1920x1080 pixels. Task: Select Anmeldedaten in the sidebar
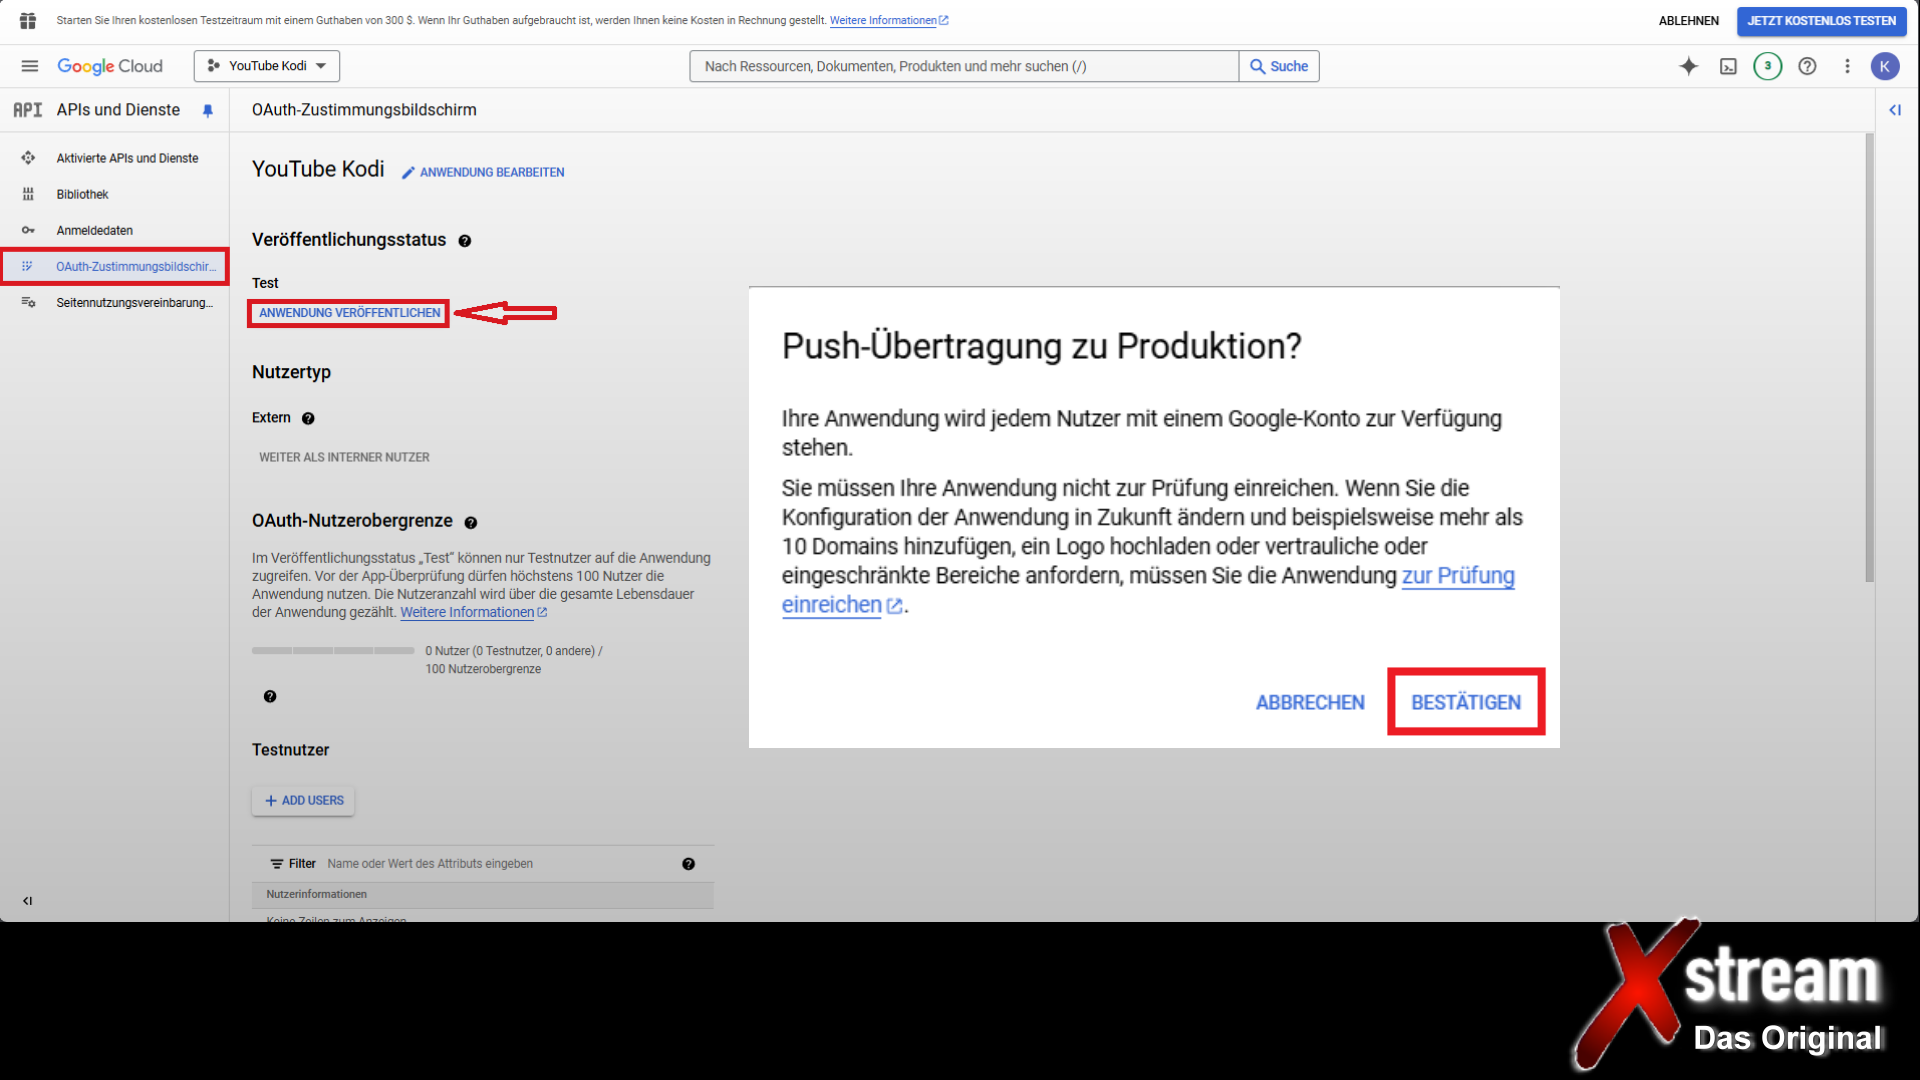pyautogui.click(x=94, y=230)
